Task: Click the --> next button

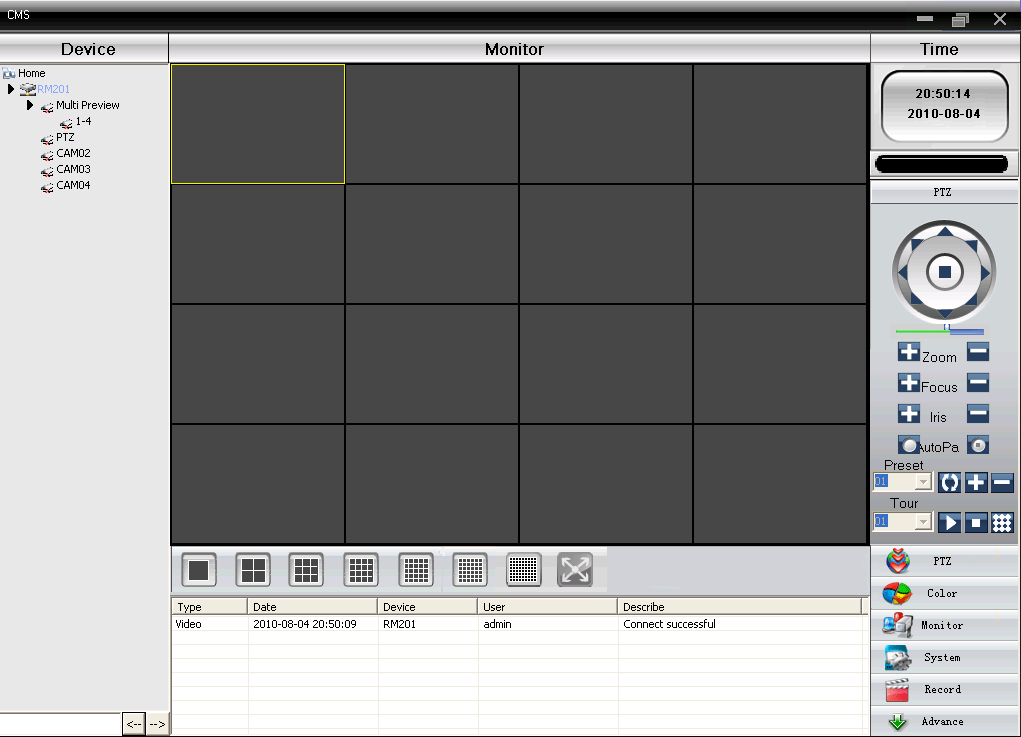Action: [x=157, y=724]
